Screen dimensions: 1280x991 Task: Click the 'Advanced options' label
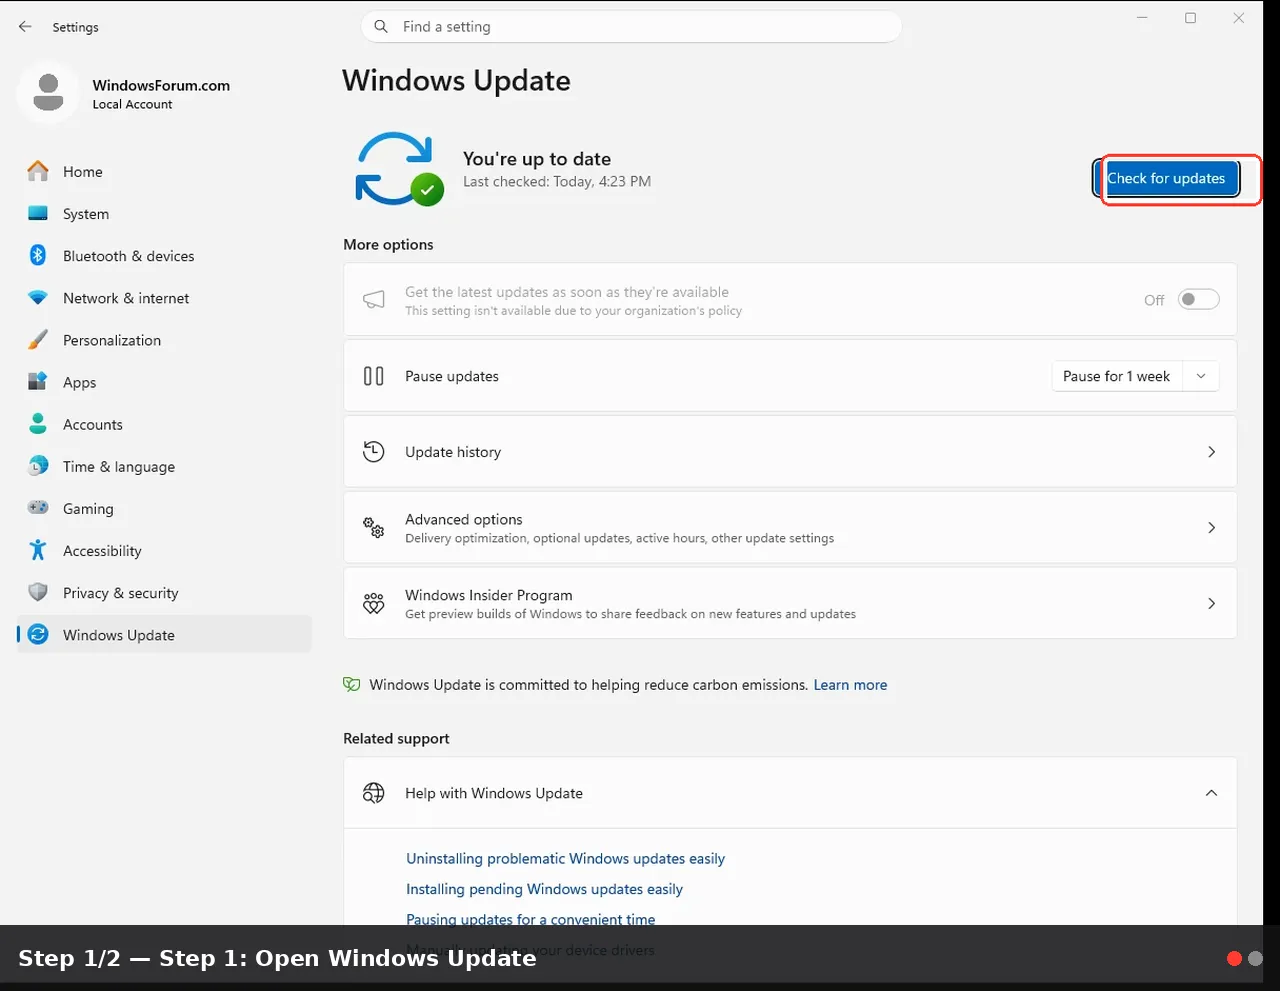464,519
